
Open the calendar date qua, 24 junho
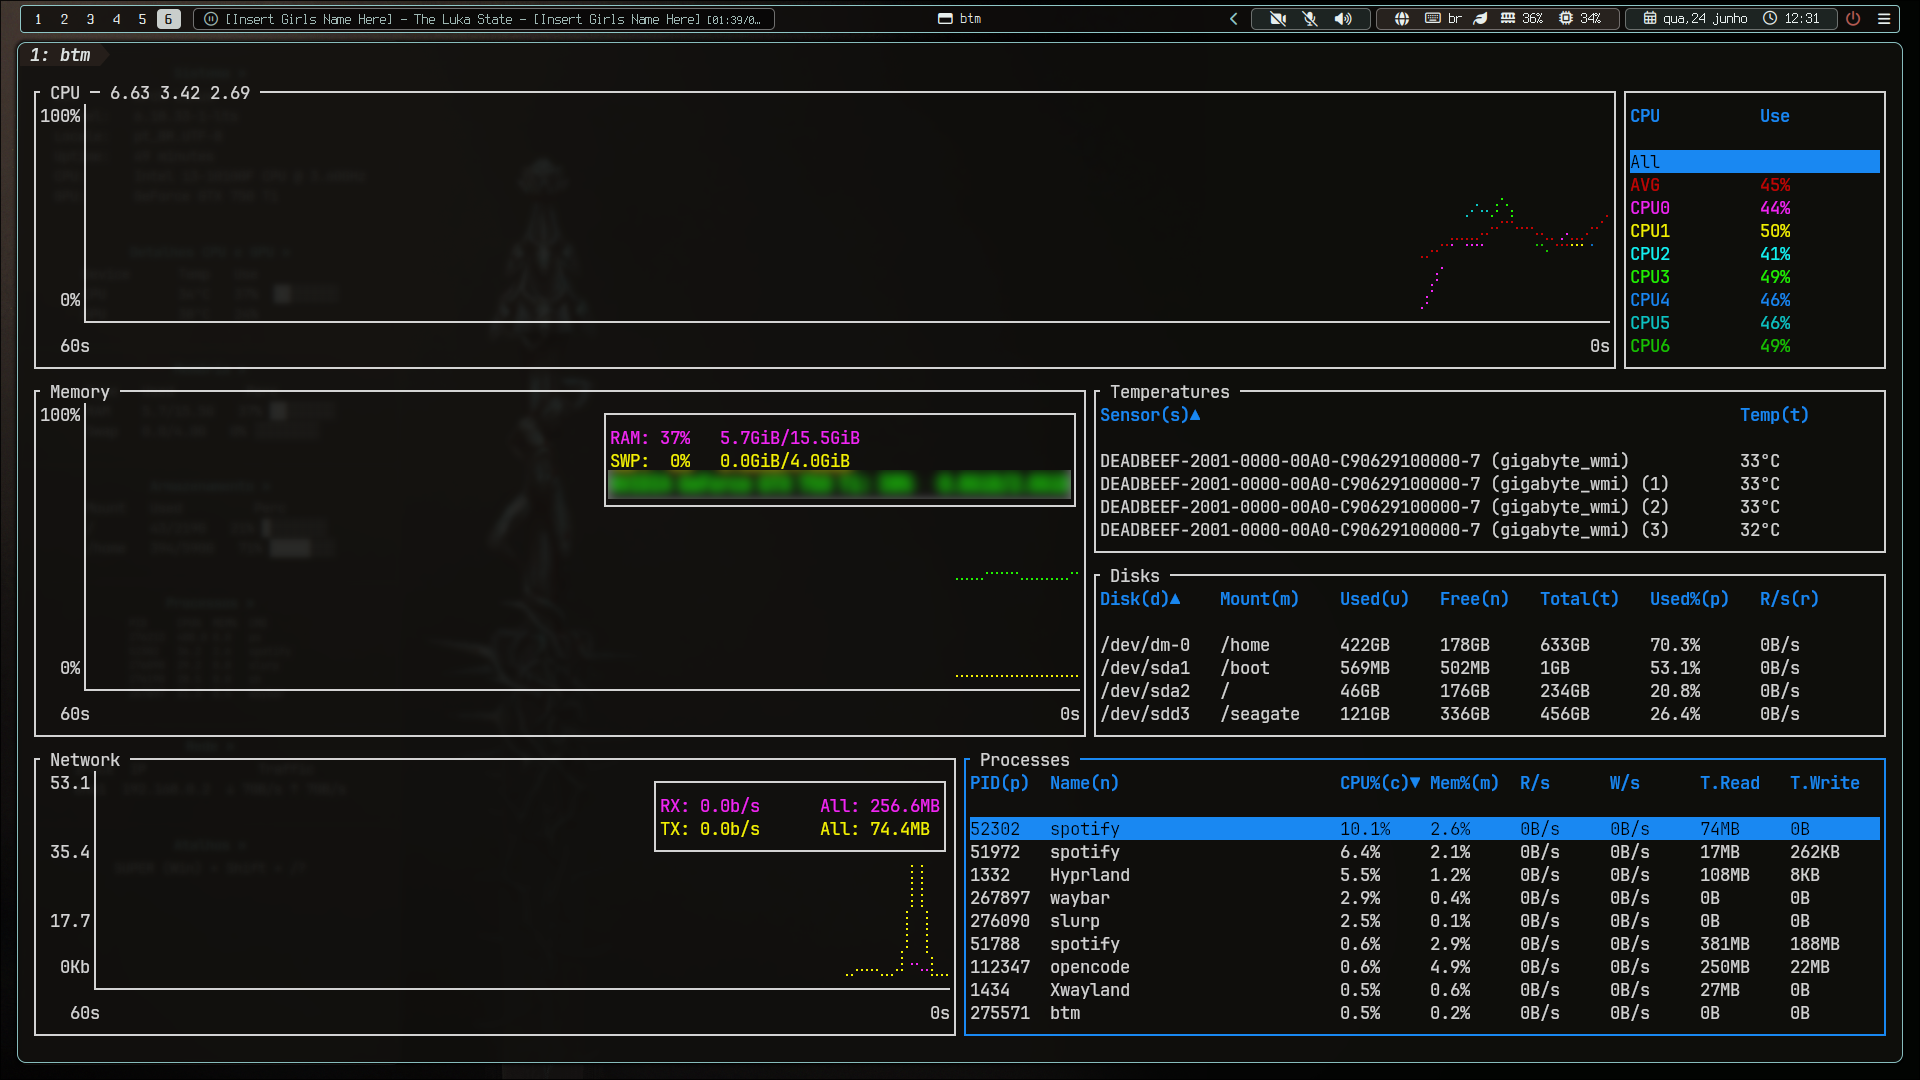[1695, 18]
